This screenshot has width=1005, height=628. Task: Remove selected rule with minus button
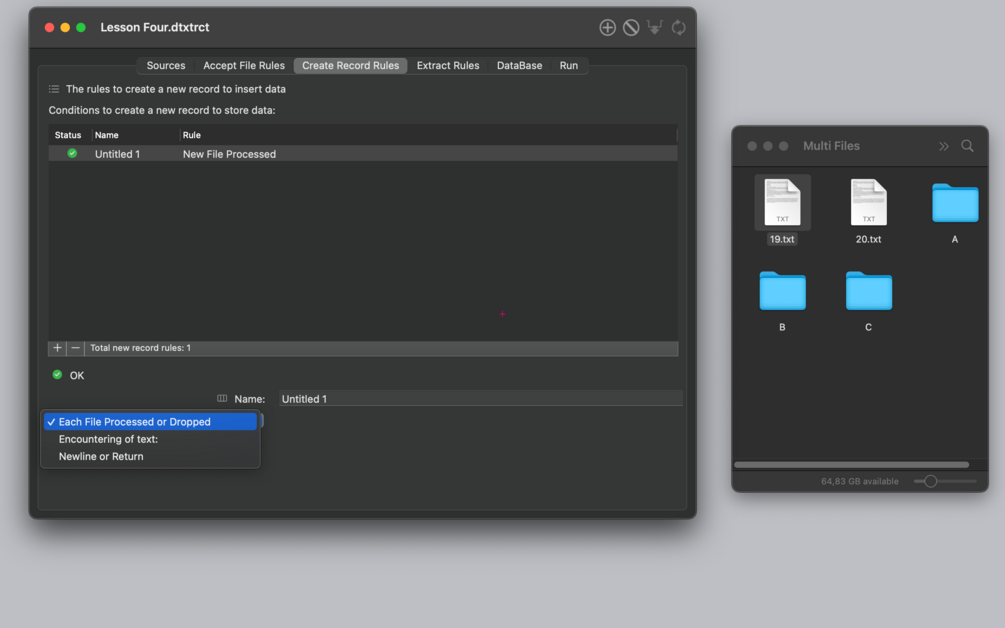click(76, 348)
